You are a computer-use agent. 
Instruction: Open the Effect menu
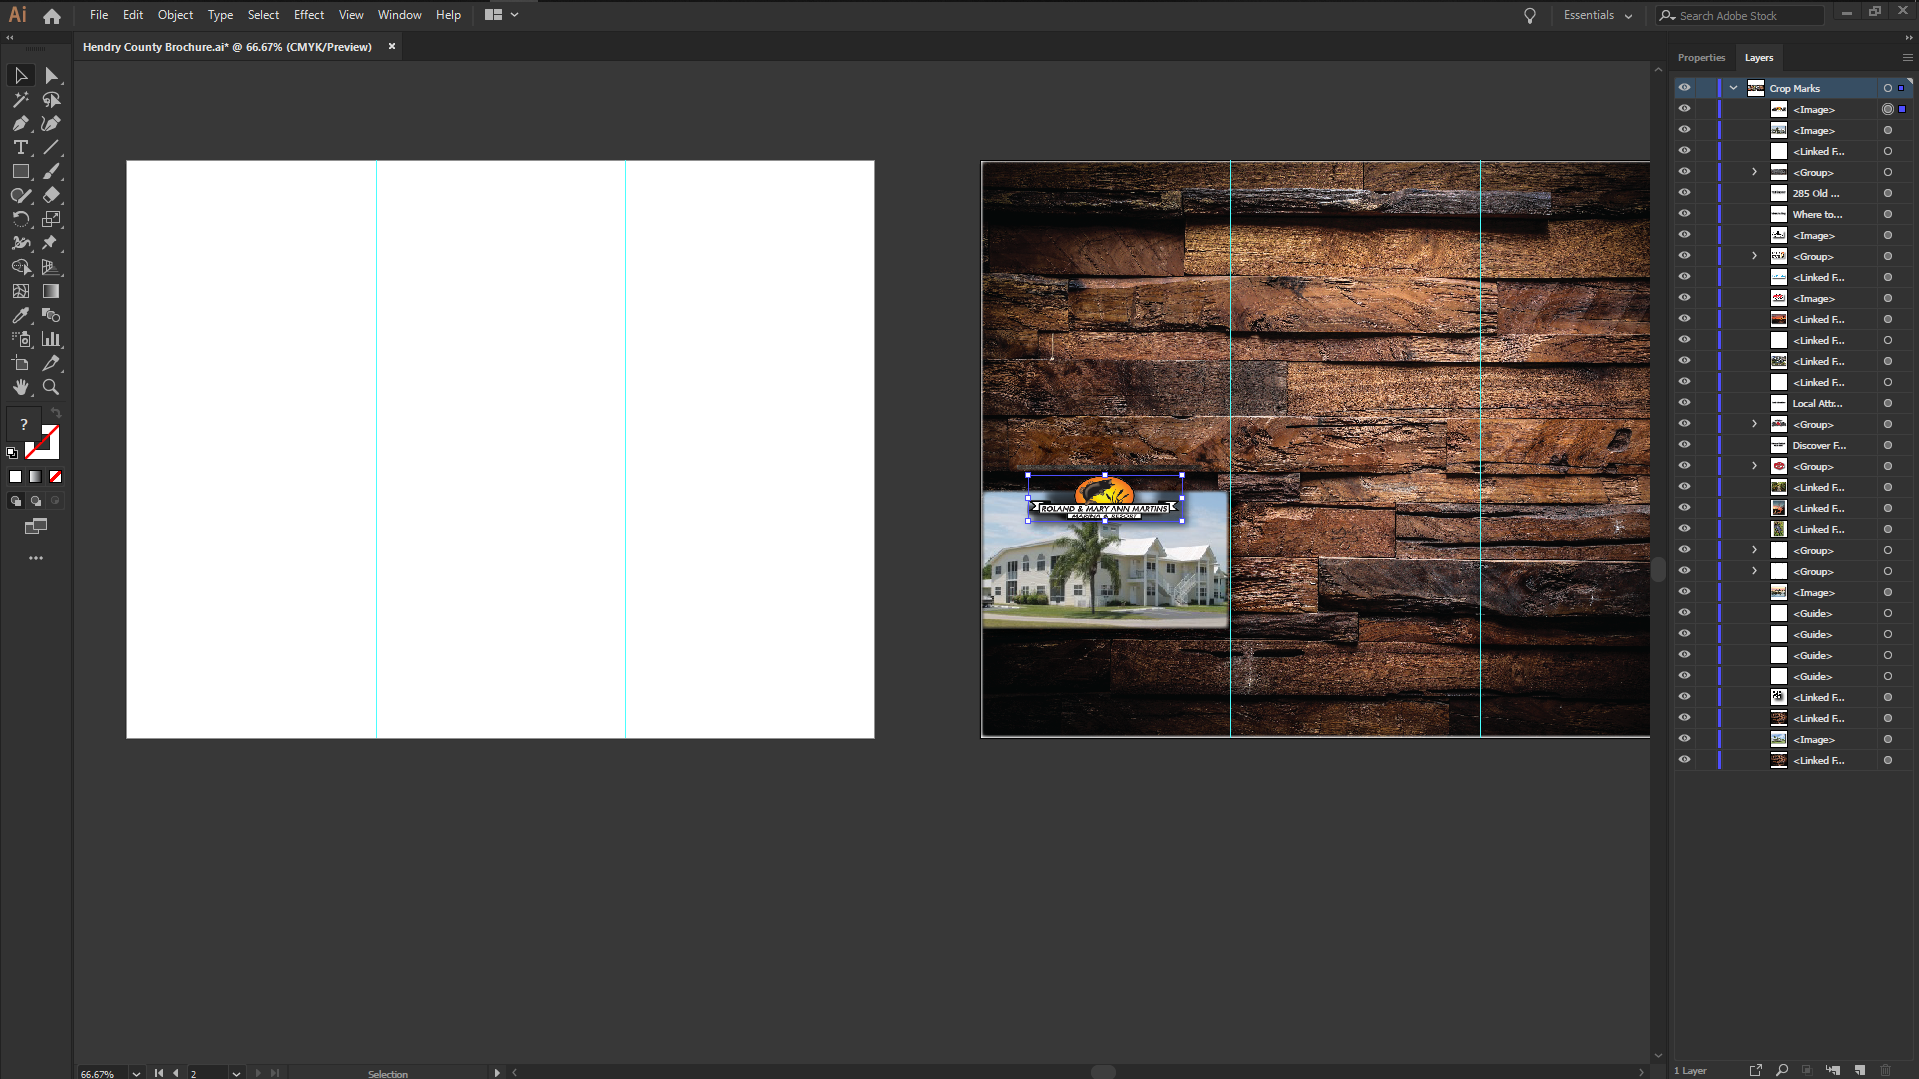click(308, 15)
